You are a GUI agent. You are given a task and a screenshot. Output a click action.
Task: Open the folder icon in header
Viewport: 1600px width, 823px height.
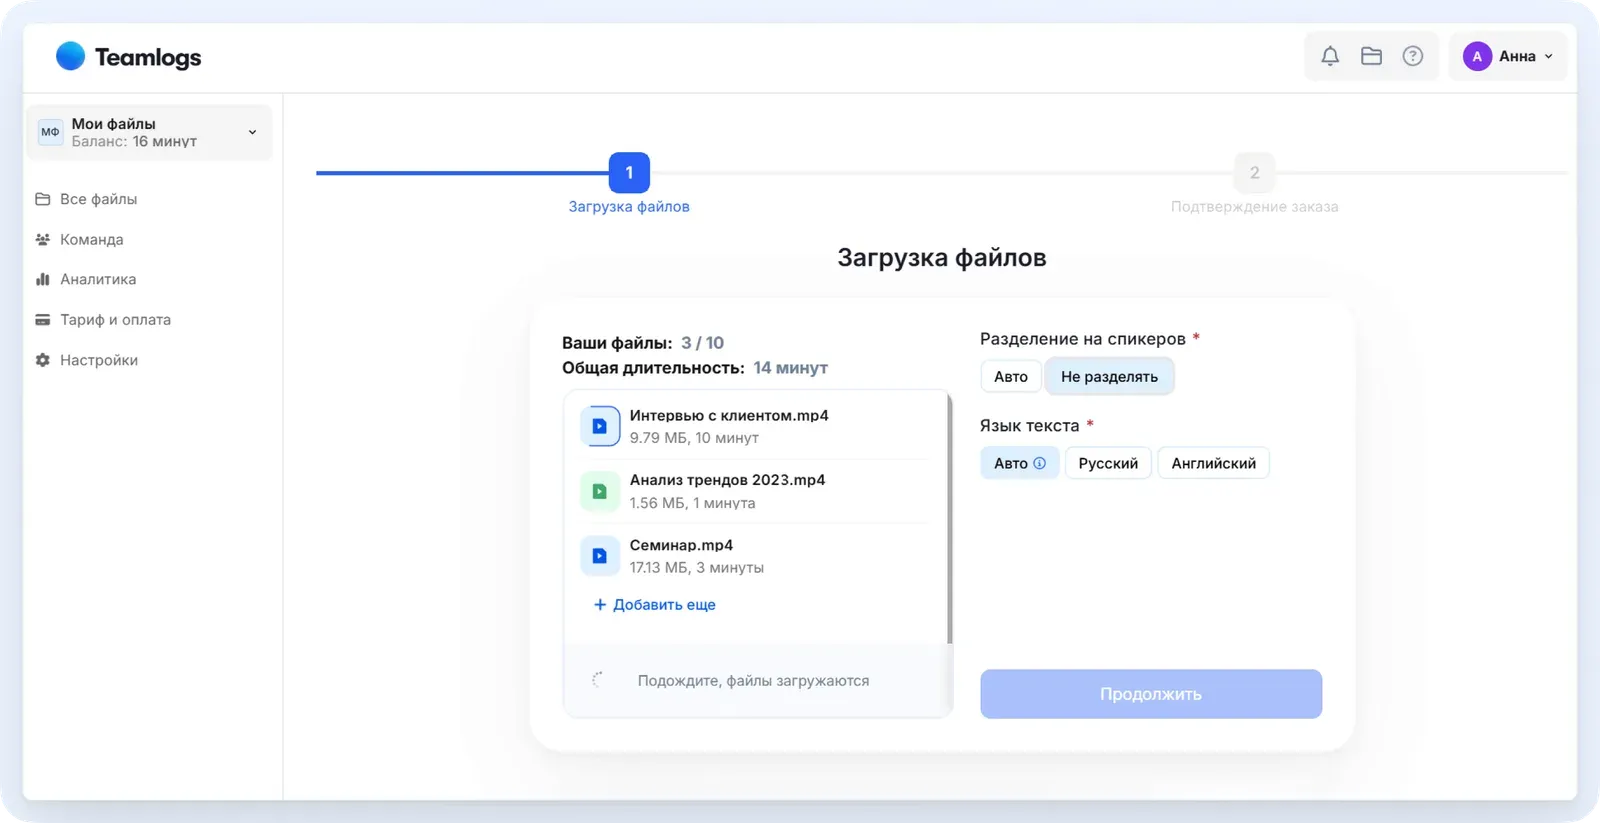pos(1371,56)
